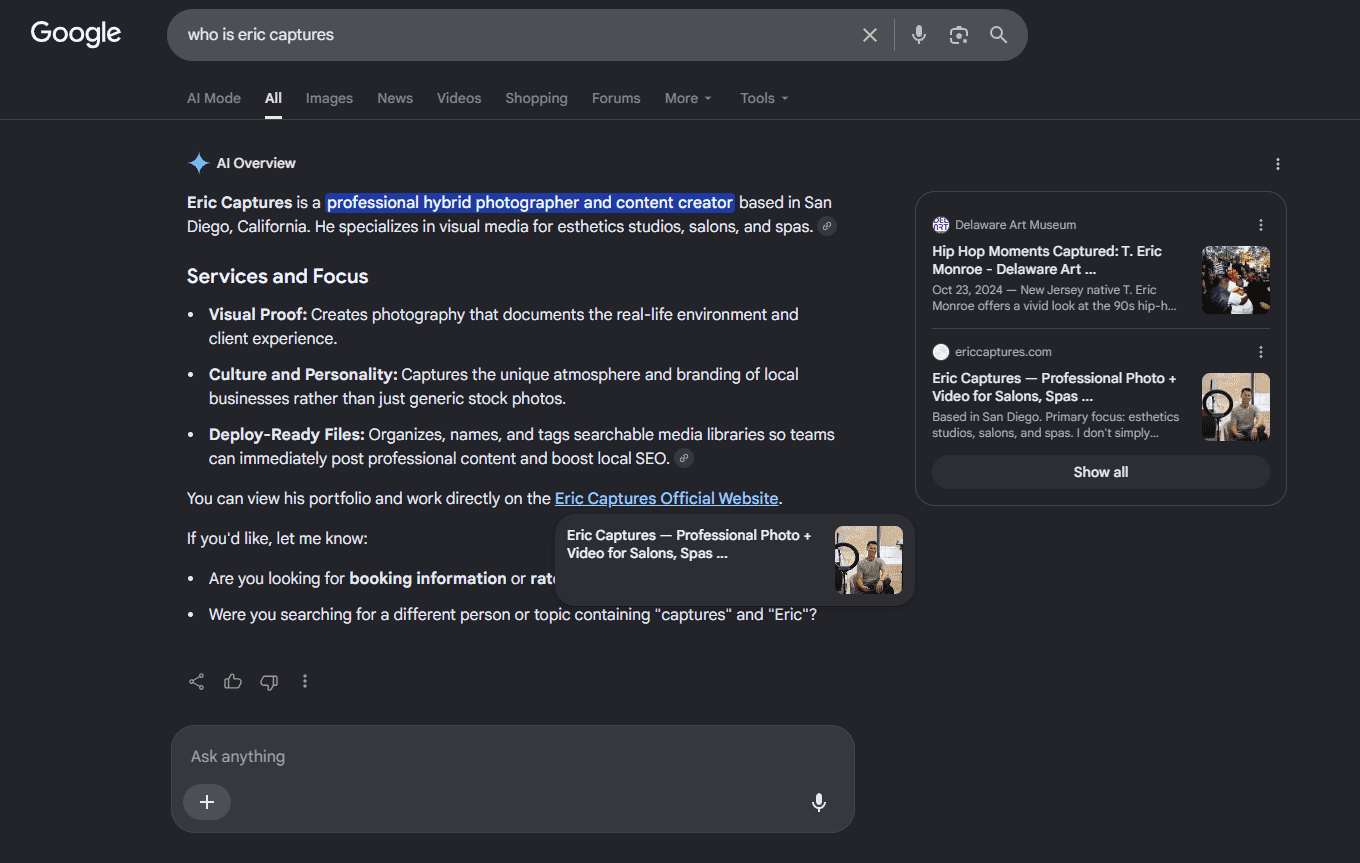Click the 'Services and Focus' heading
The image size is (1360, 863).
click(x=278, y=277)
